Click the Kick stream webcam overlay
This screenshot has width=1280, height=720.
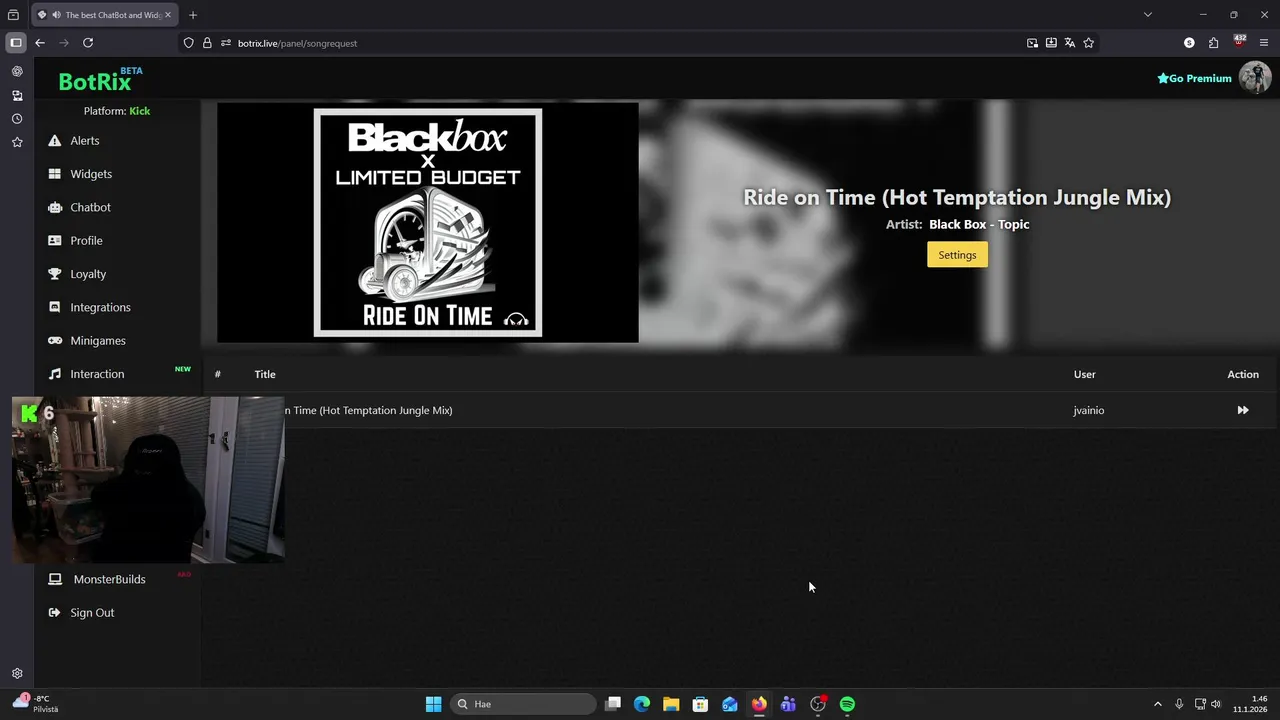148,480
